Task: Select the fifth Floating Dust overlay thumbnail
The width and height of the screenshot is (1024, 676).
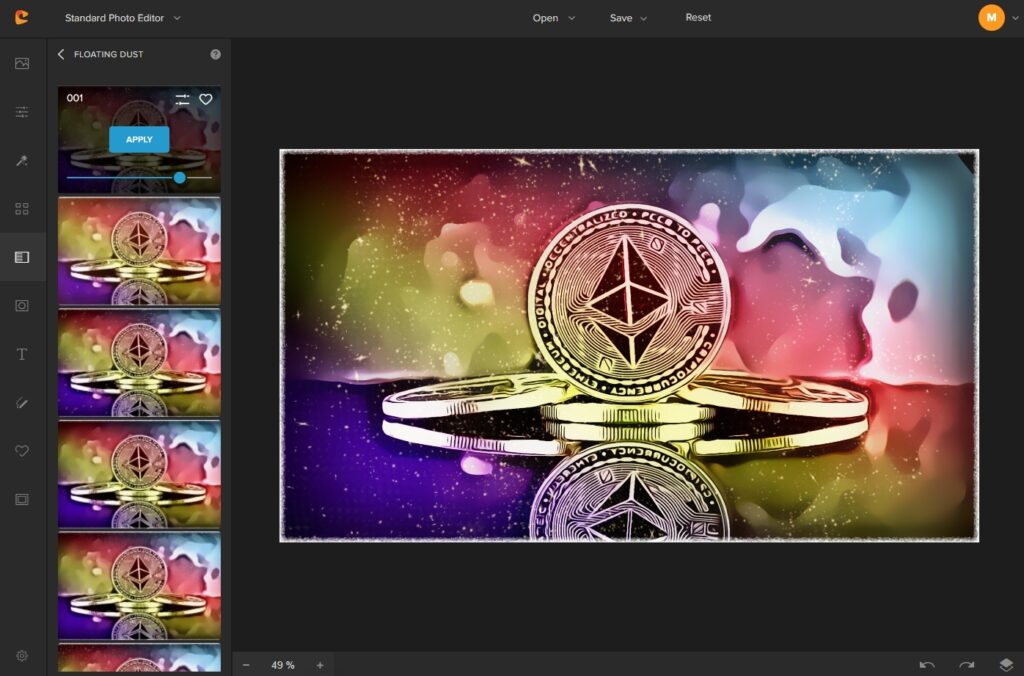Action: (x=139, y=586)
